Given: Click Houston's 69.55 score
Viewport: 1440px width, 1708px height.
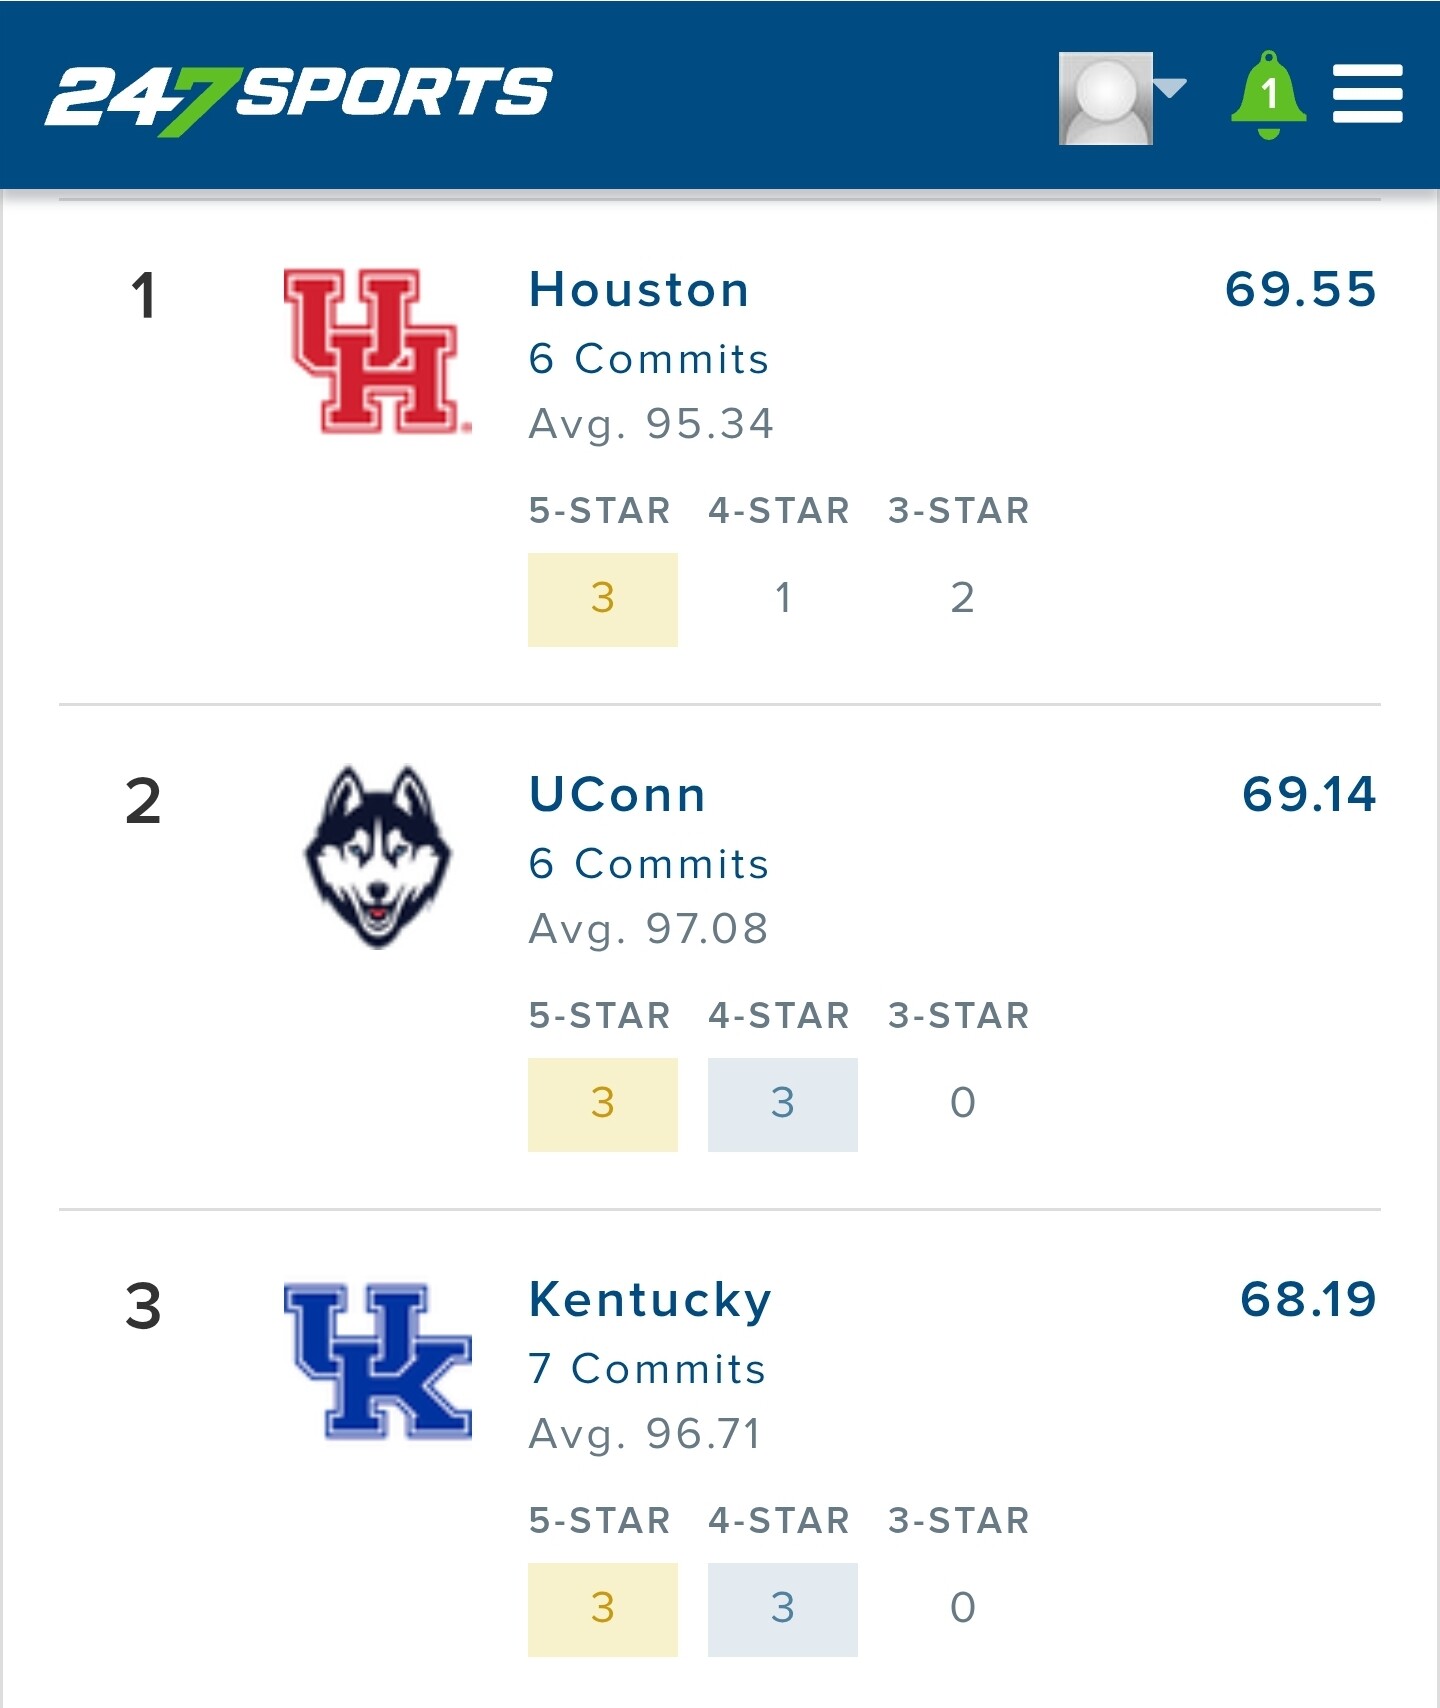Looking at the screenshot, I should point(1301,290).
